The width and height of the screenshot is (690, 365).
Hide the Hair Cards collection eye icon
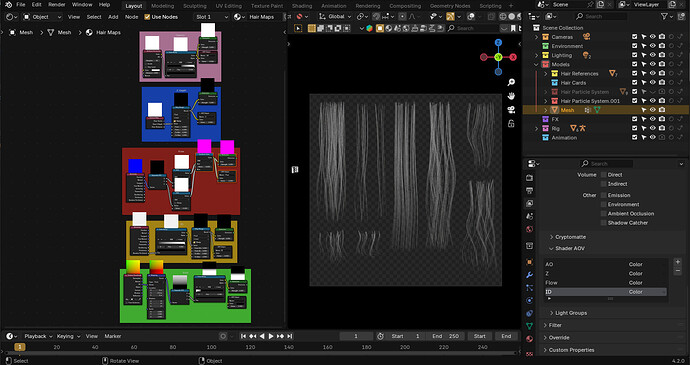point(653,83)
